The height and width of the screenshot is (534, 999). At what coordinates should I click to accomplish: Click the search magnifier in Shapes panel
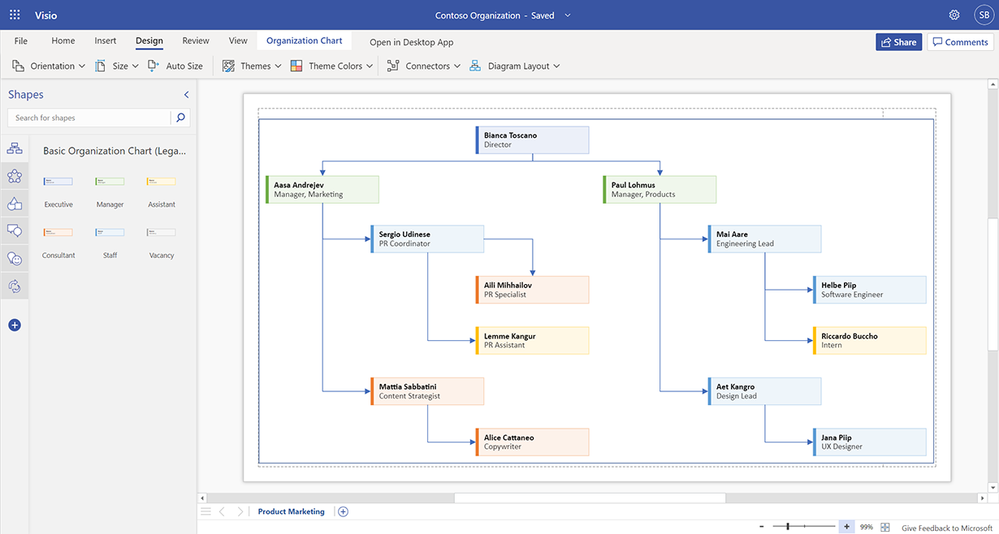pos(180,117)
